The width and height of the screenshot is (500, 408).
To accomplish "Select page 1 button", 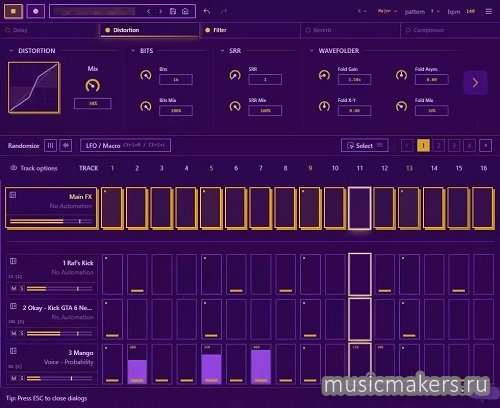I will [423, 145].
